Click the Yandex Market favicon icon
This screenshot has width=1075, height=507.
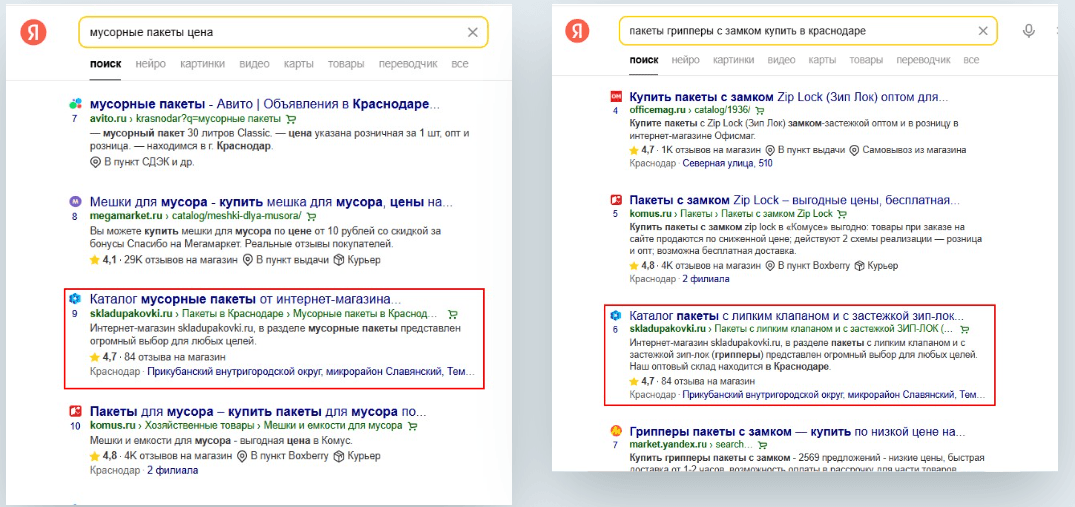[x=616, y=431]
